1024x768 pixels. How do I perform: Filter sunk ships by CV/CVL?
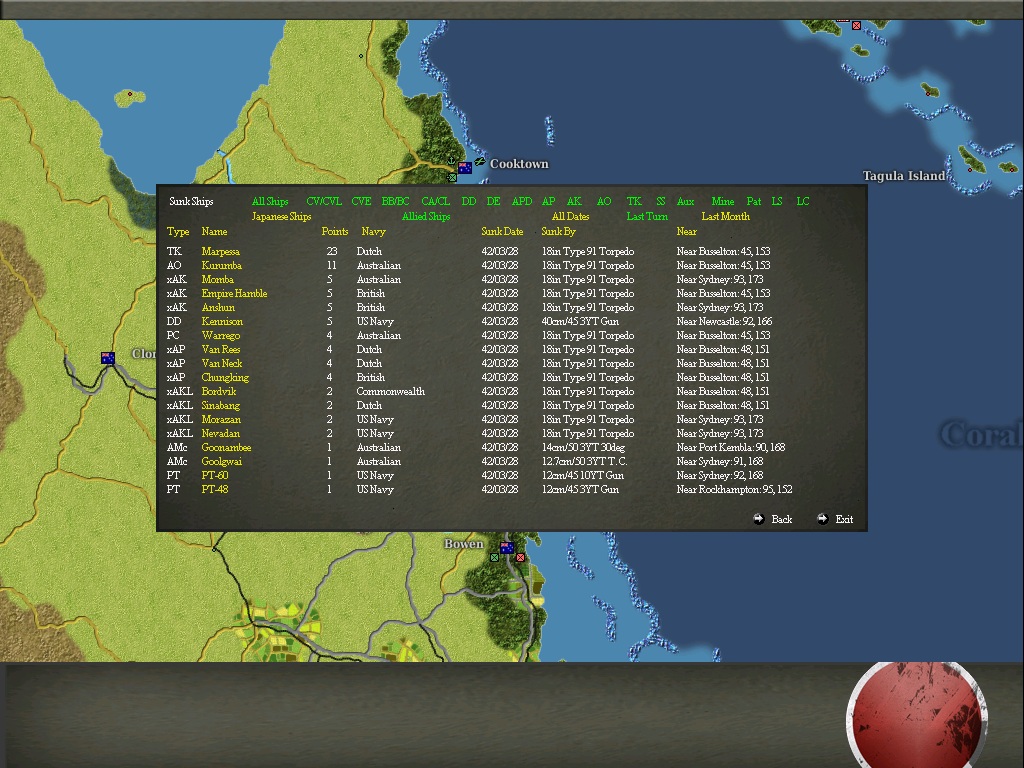point(324,201)
